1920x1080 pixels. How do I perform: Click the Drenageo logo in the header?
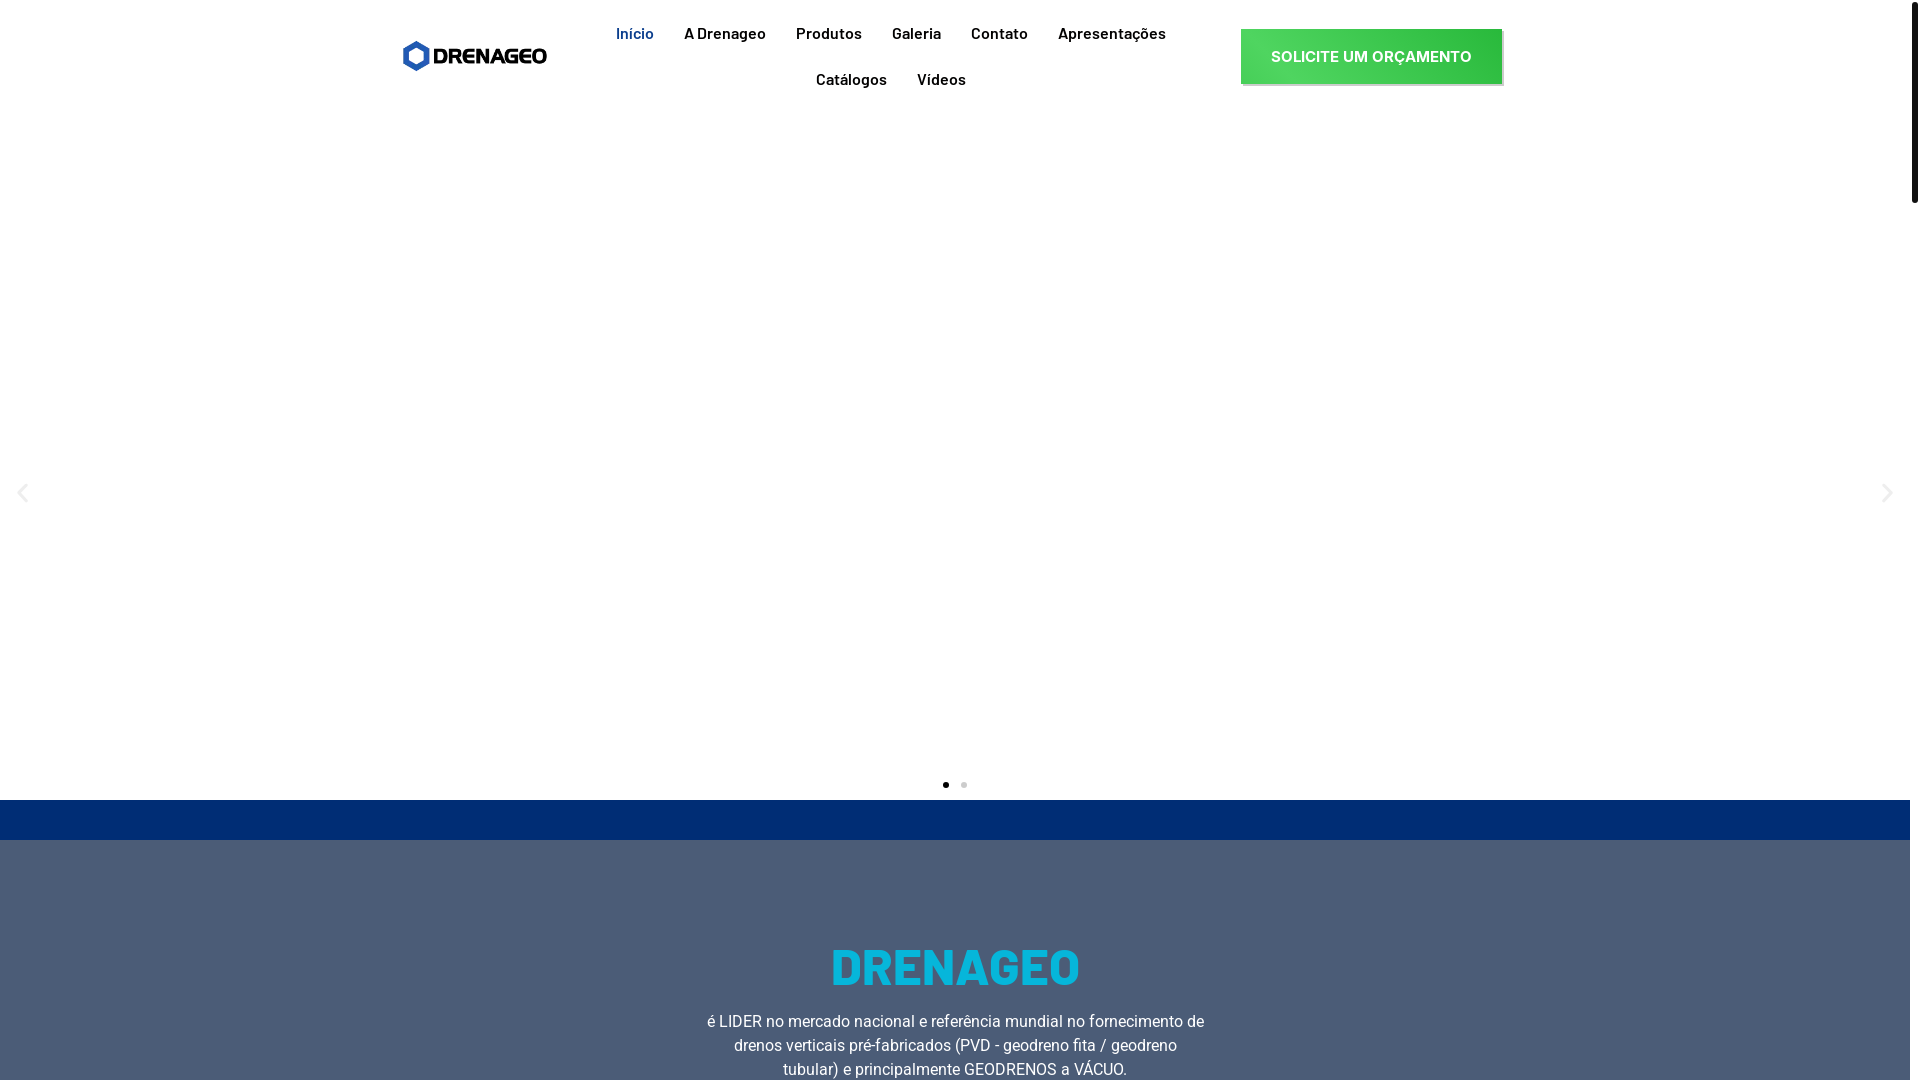475,56
